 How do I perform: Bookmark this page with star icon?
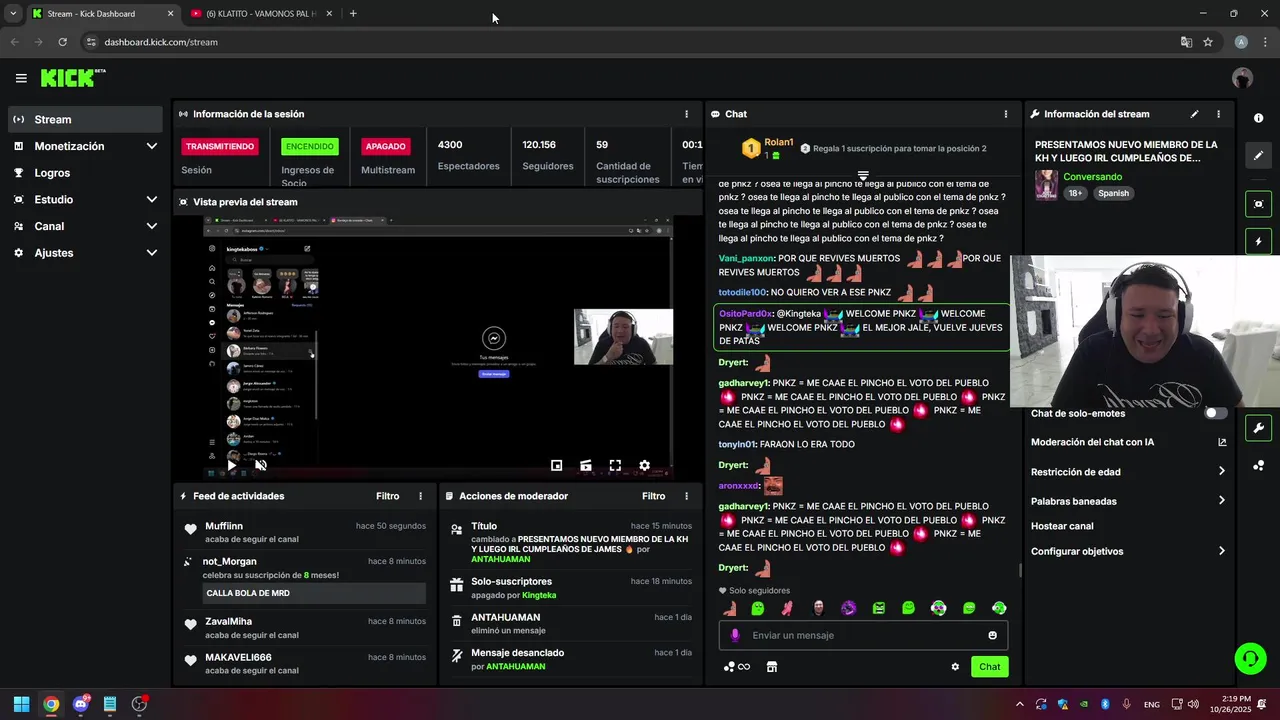(x=1208, y=42)
